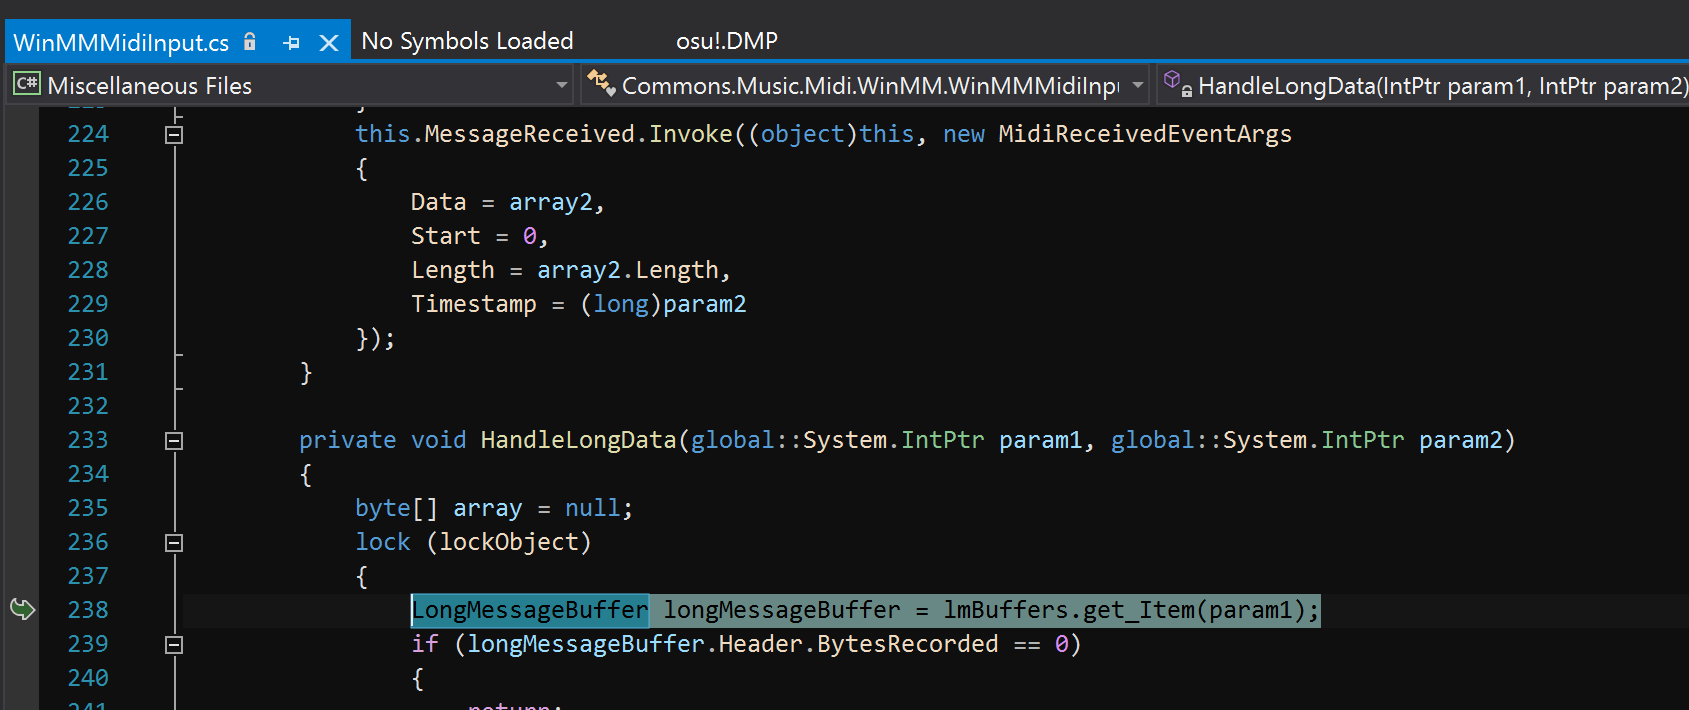Click the param1 parameter on line 233
1689x710 pixels.
pyautogui.click(x=1040, y=440)
